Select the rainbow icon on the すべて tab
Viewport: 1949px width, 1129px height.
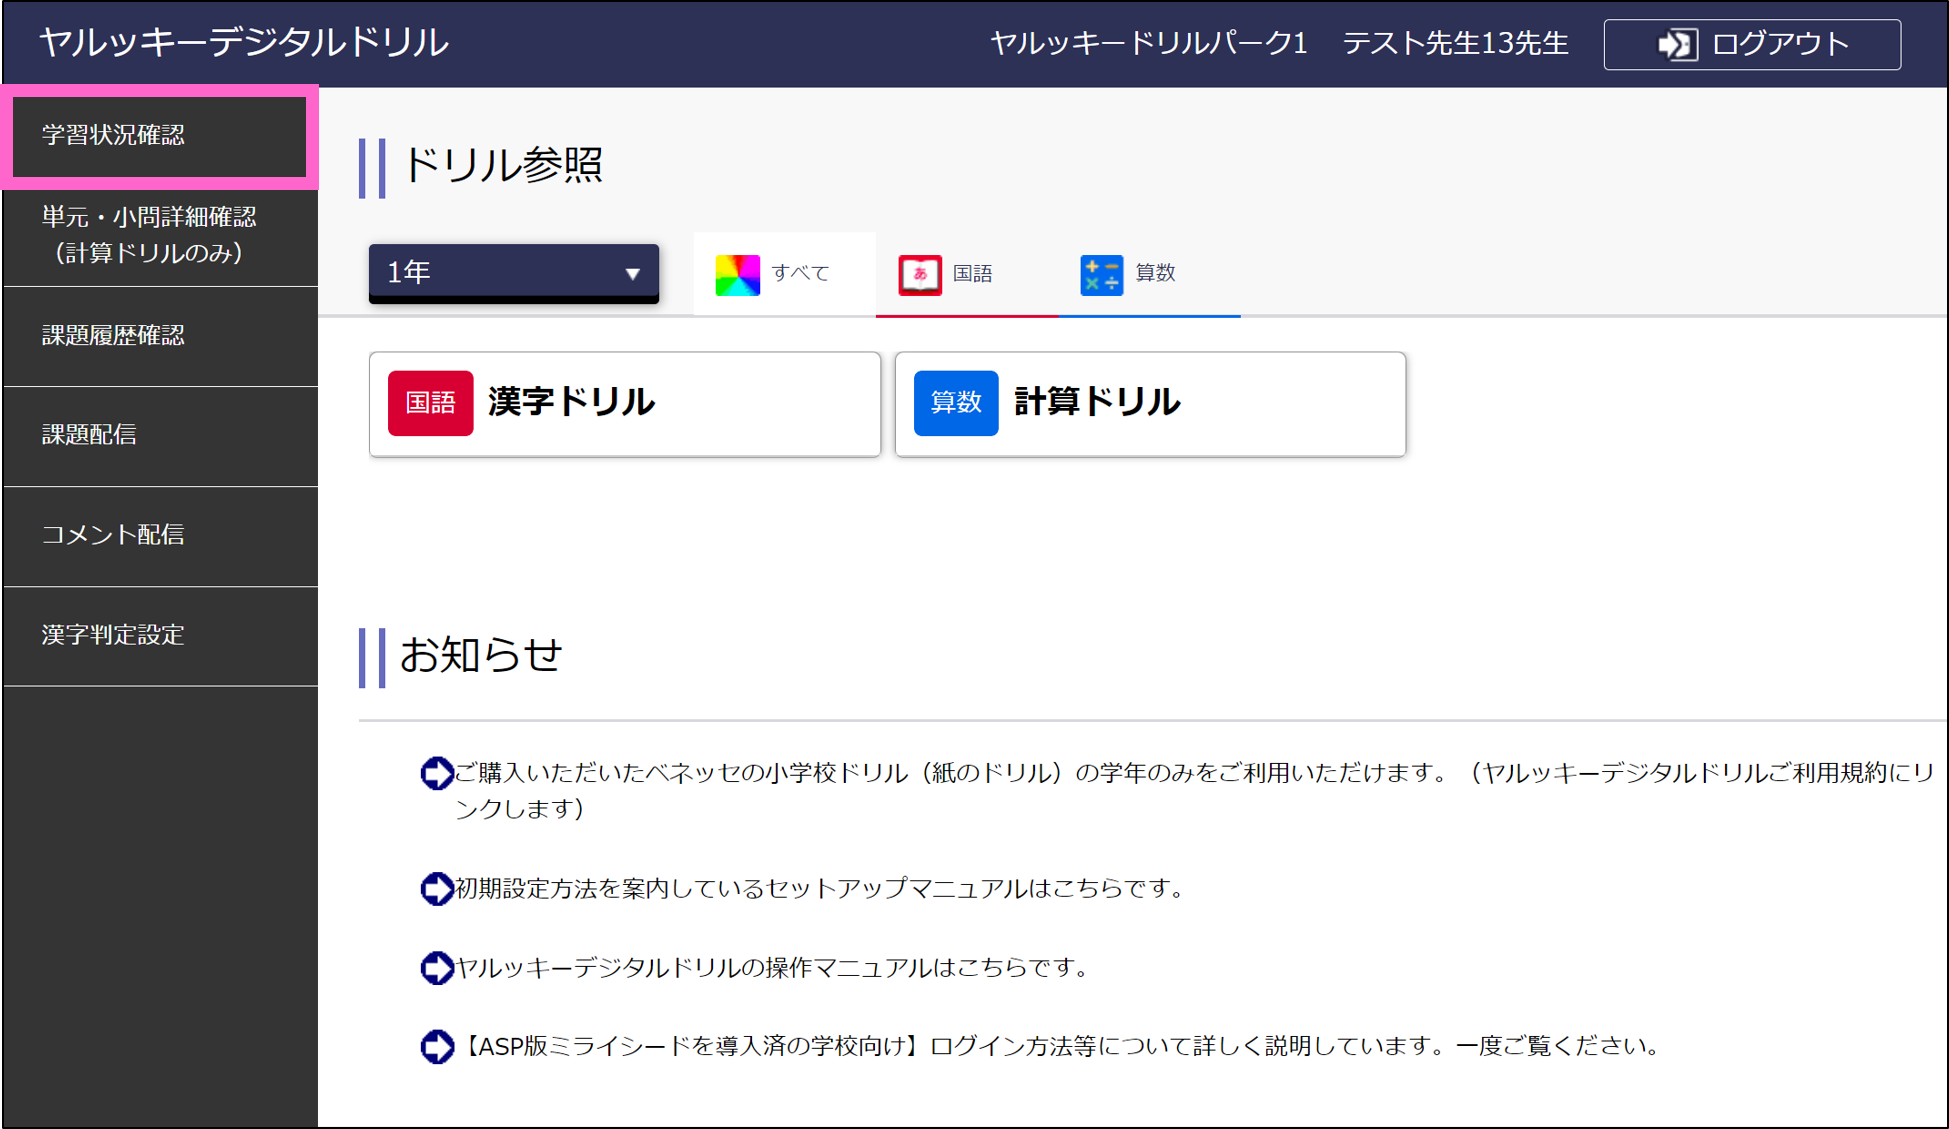click(x=737, y=273)
